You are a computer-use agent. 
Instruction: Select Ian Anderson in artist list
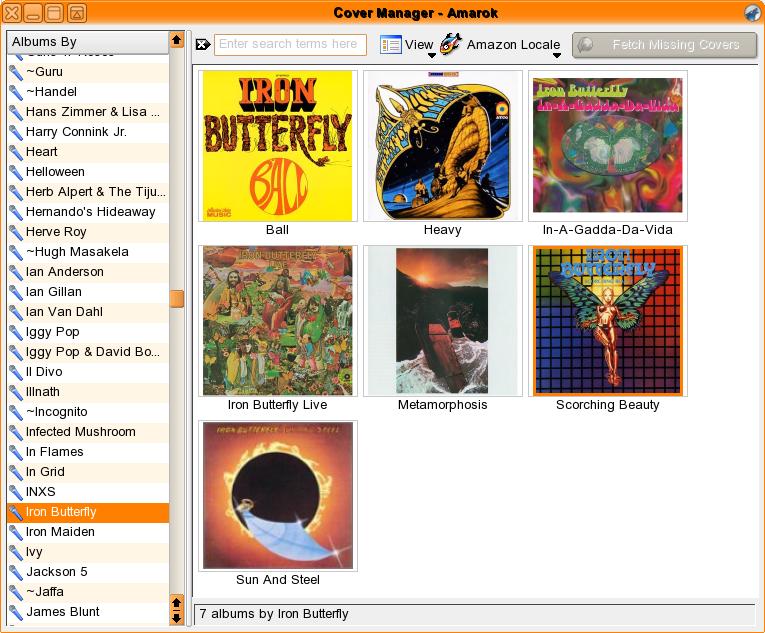(88, 272)
